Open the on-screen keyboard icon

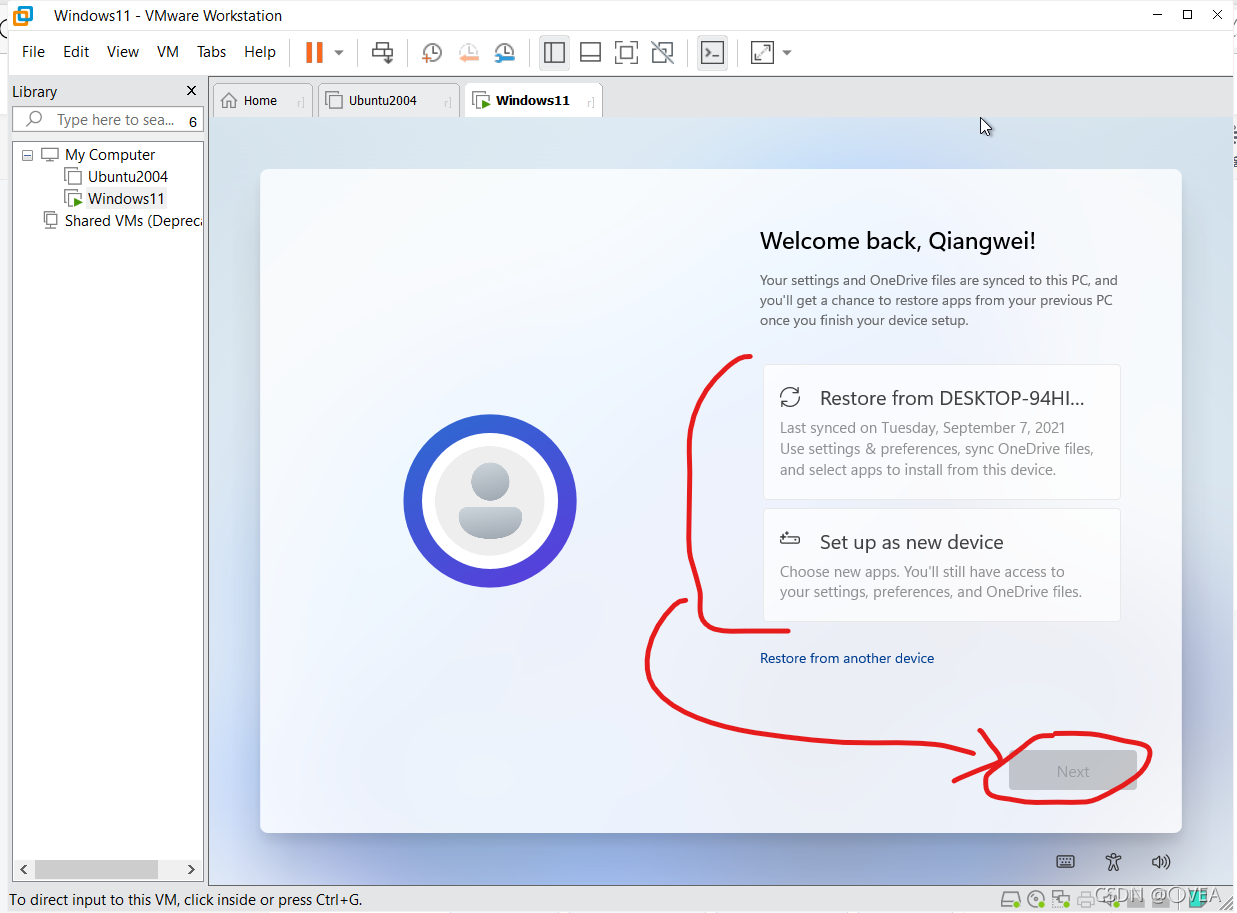[x=1065, y=862]
